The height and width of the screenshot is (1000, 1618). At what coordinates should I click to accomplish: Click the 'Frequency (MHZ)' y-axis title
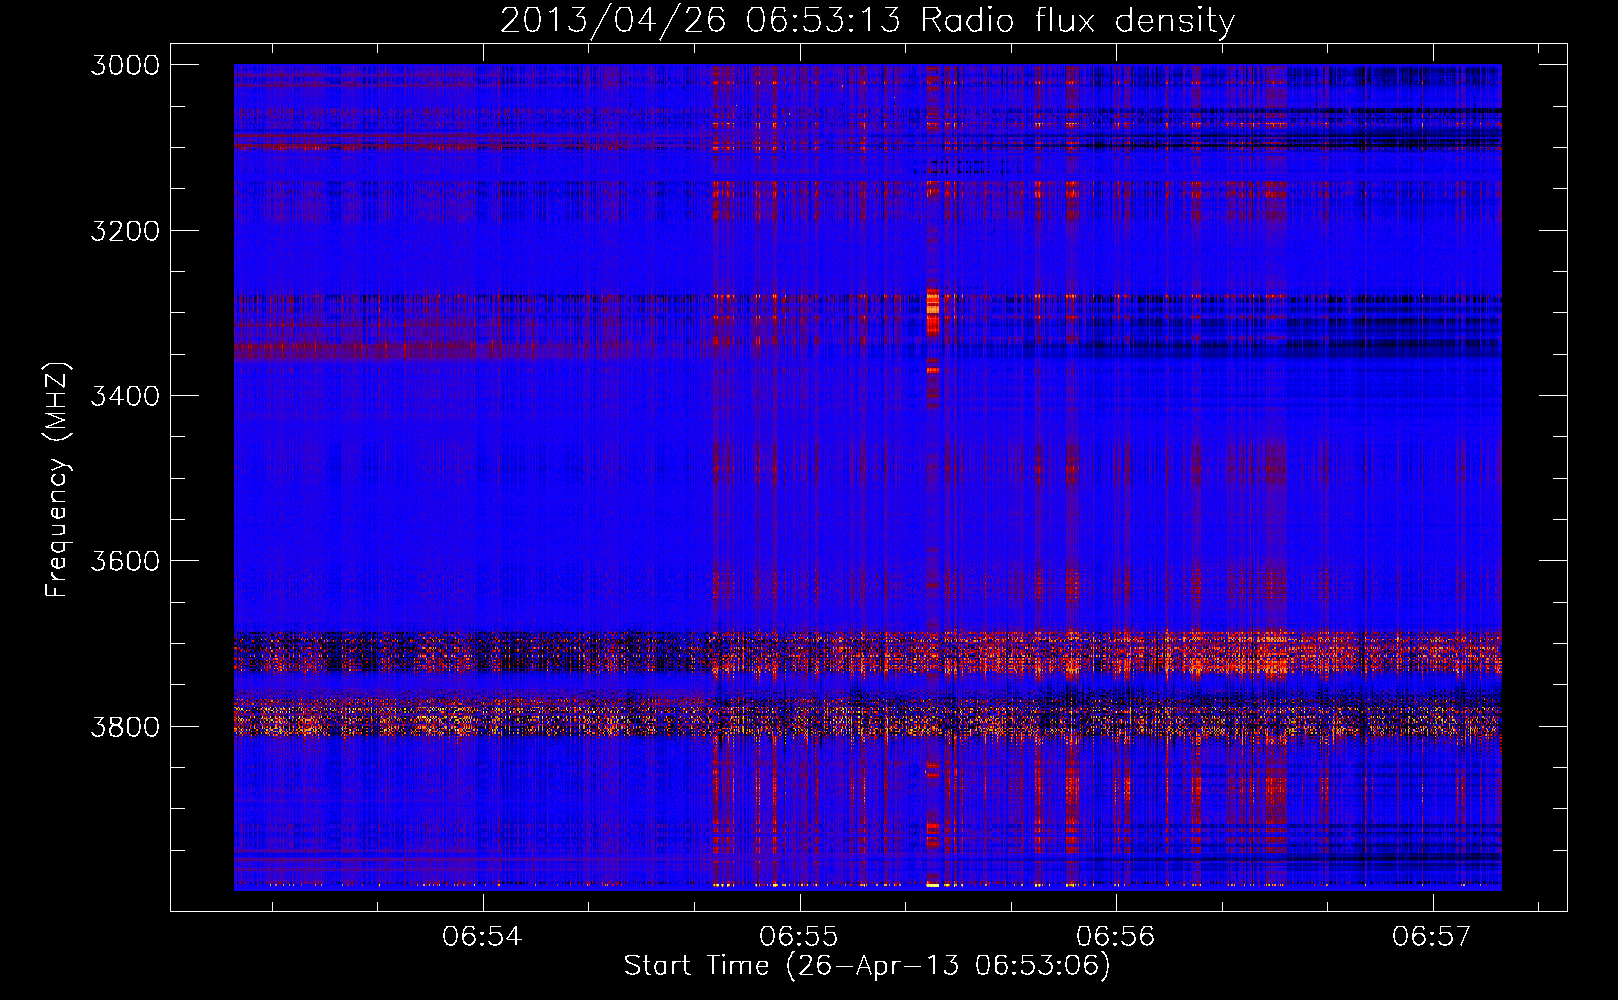[57, 480]
